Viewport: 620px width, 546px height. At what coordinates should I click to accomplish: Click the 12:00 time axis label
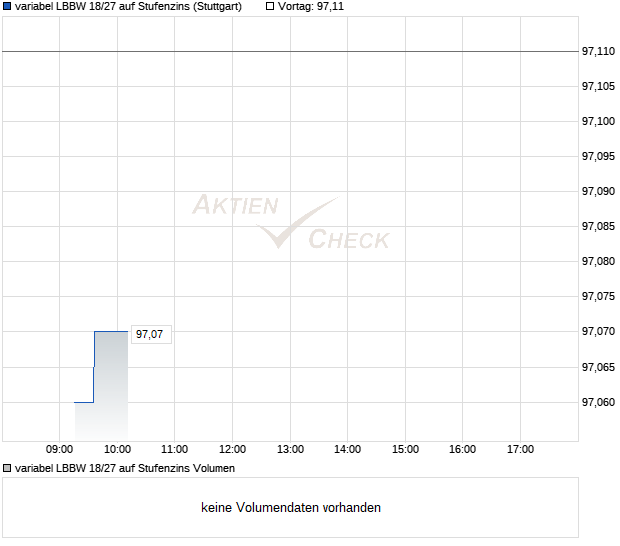tap(232, 450)
